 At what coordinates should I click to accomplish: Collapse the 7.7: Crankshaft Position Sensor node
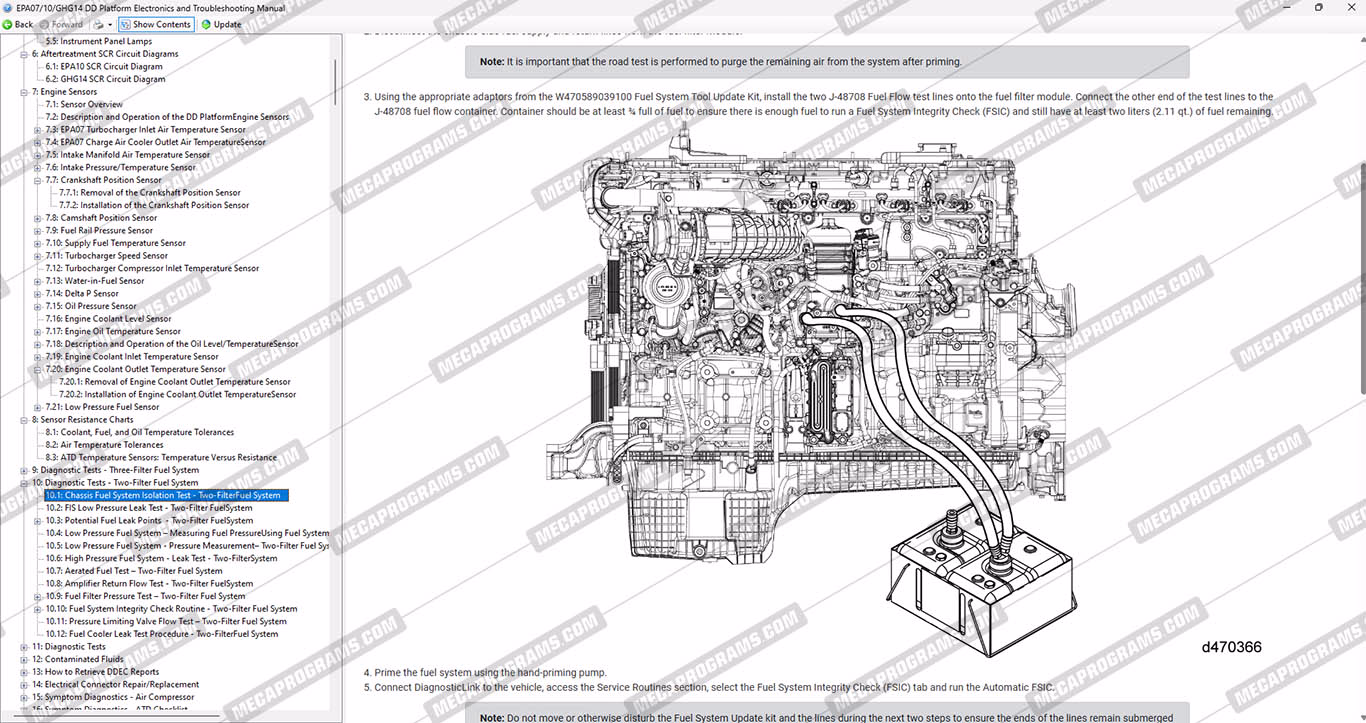tap(38, 180)
